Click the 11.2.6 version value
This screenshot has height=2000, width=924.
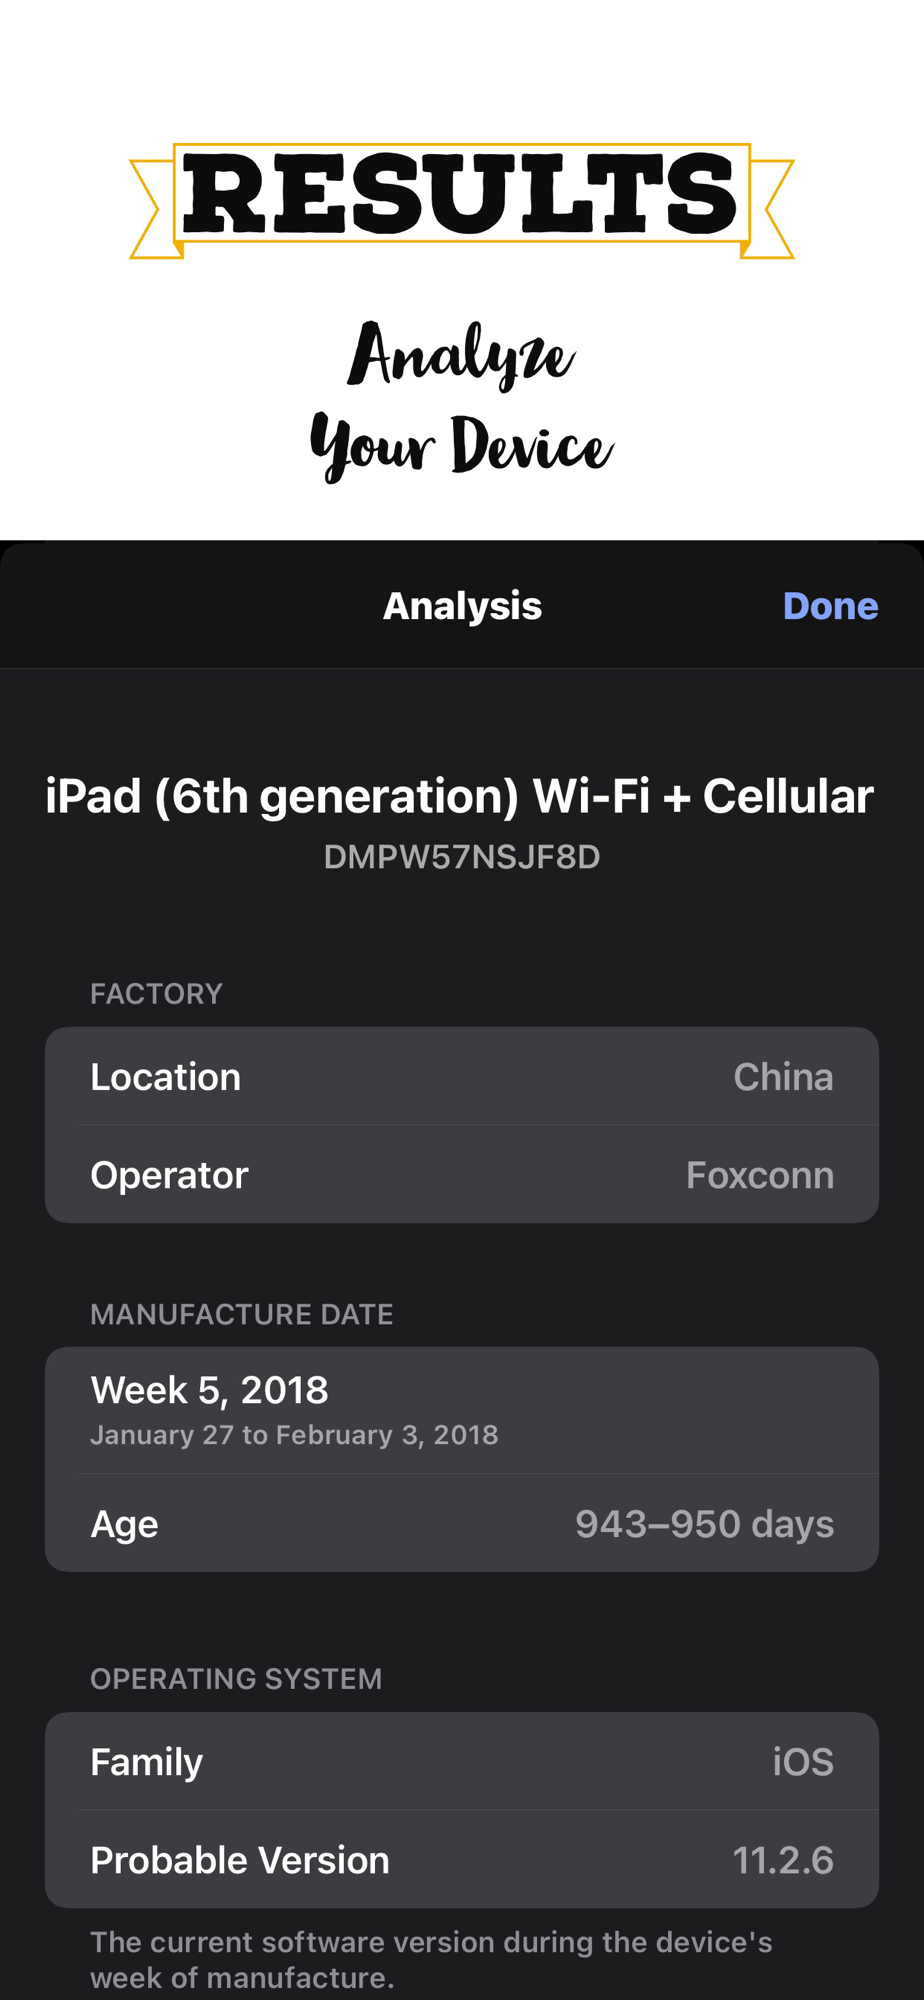(x=782, y=1860)
